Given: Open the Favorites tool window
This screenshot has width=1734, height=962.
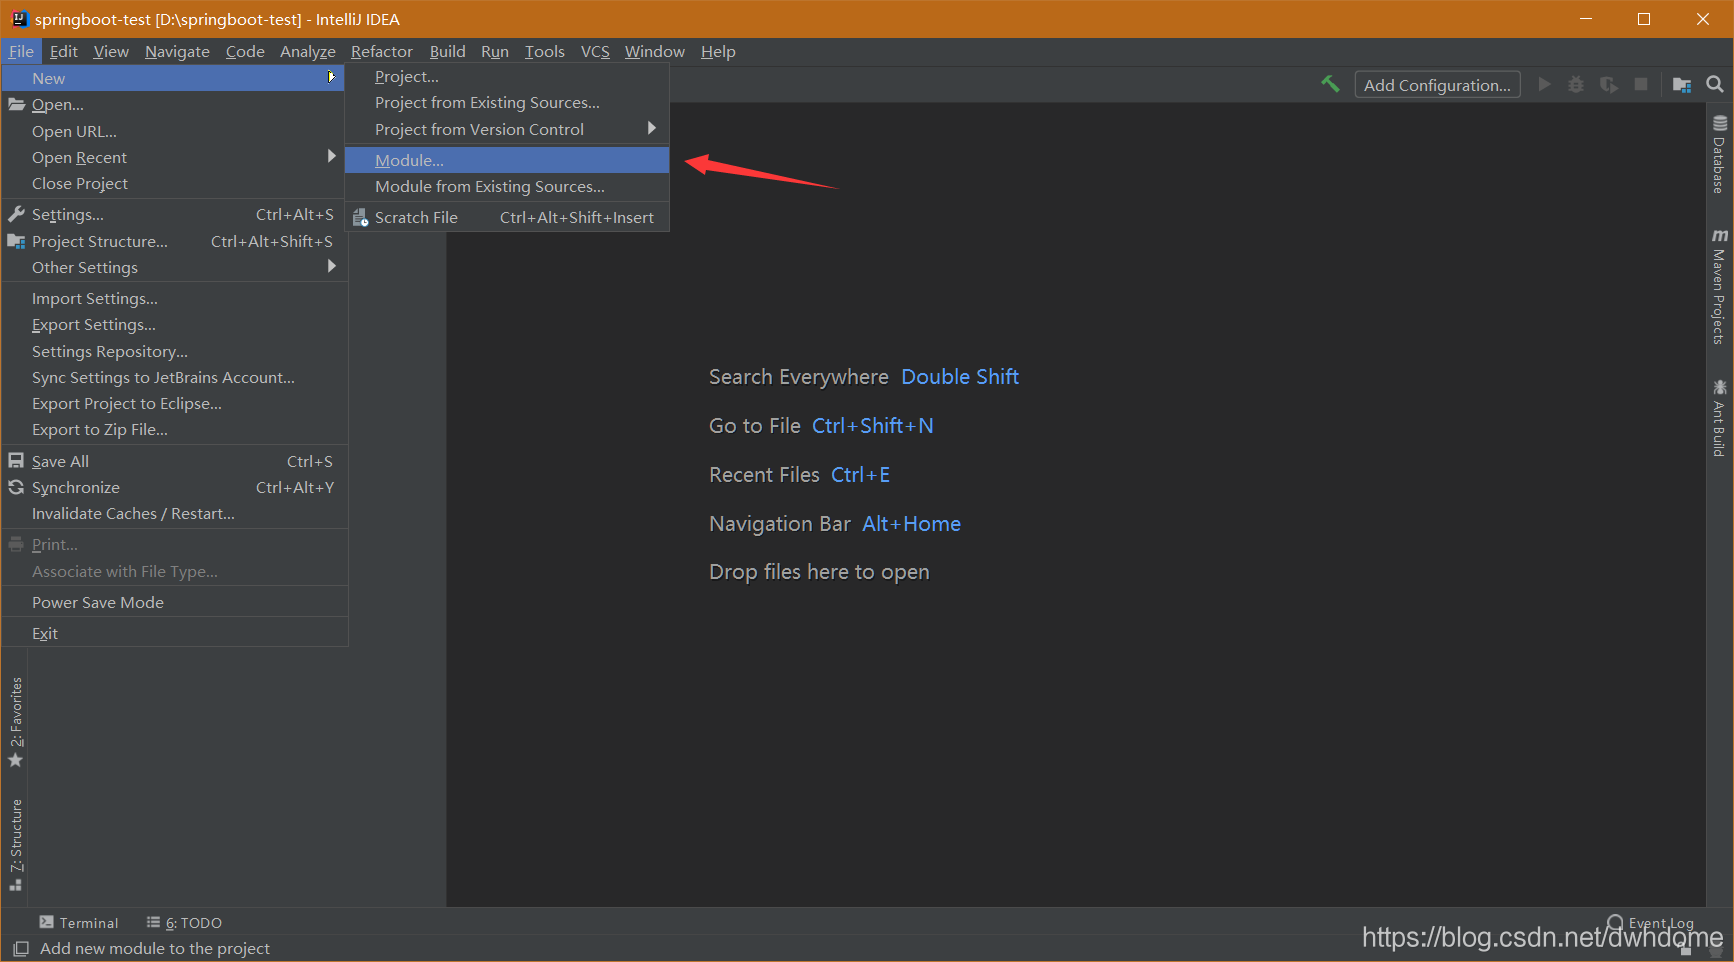Looking at the screenshot, I should tap(15, 723).
